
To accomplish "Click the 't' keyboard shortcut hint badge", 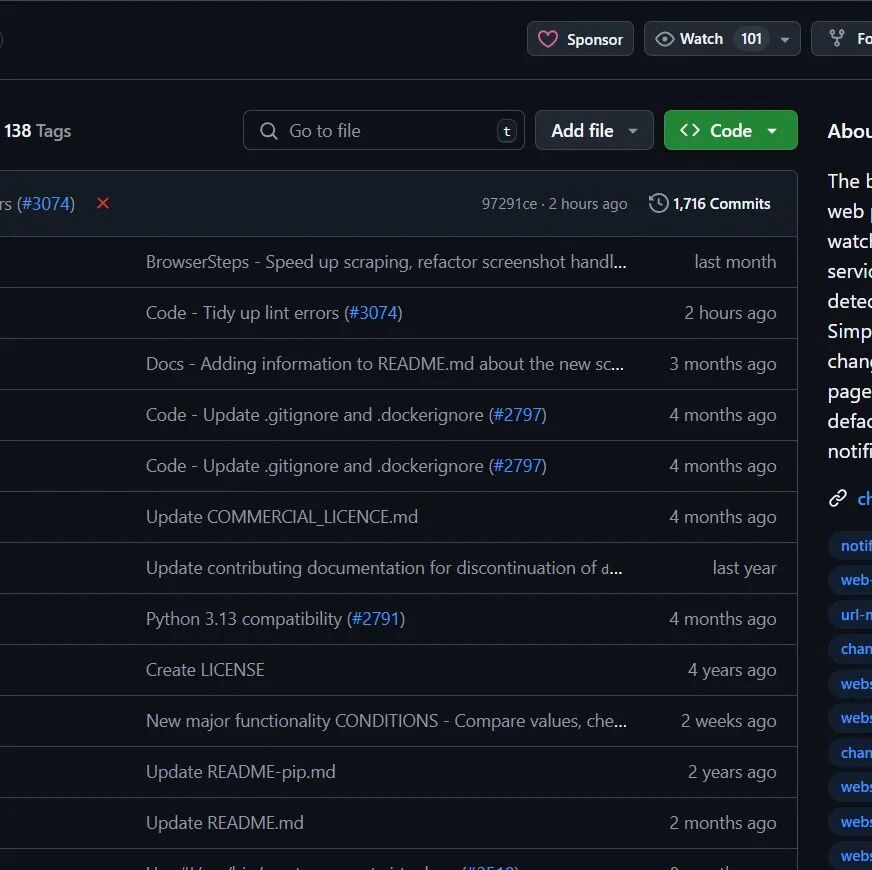I will 507,131.
